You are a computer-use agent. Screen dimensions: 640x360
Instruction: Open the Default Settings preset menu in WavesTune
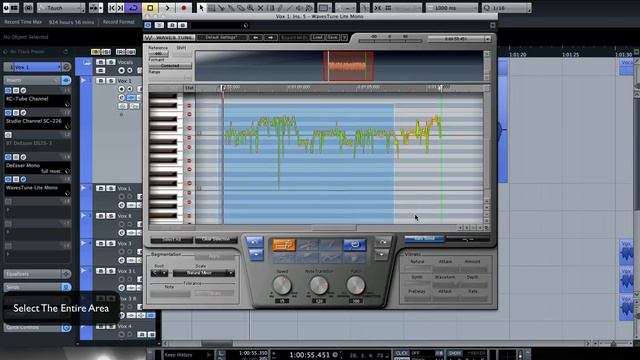[222, 38]
